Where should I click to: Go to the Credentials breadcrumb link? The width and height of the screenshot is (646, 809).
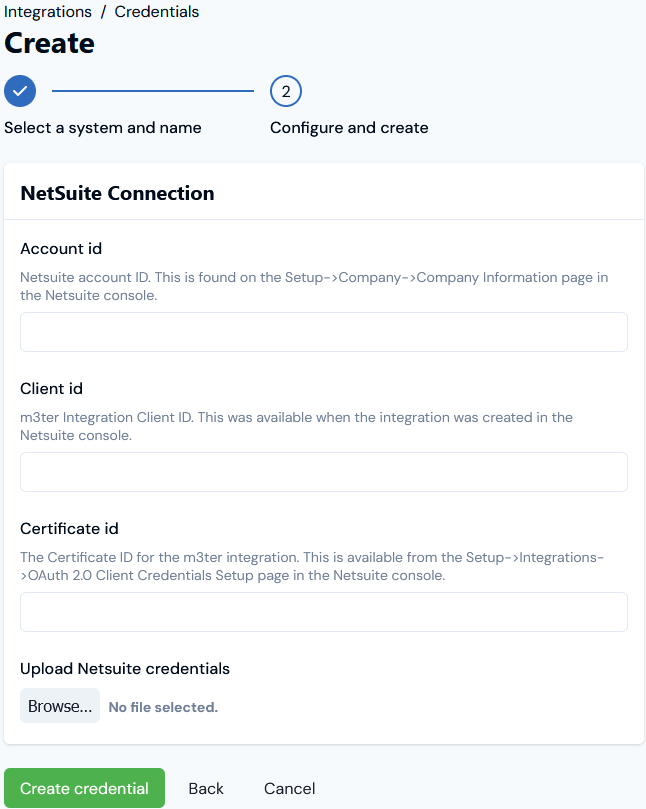157,11
